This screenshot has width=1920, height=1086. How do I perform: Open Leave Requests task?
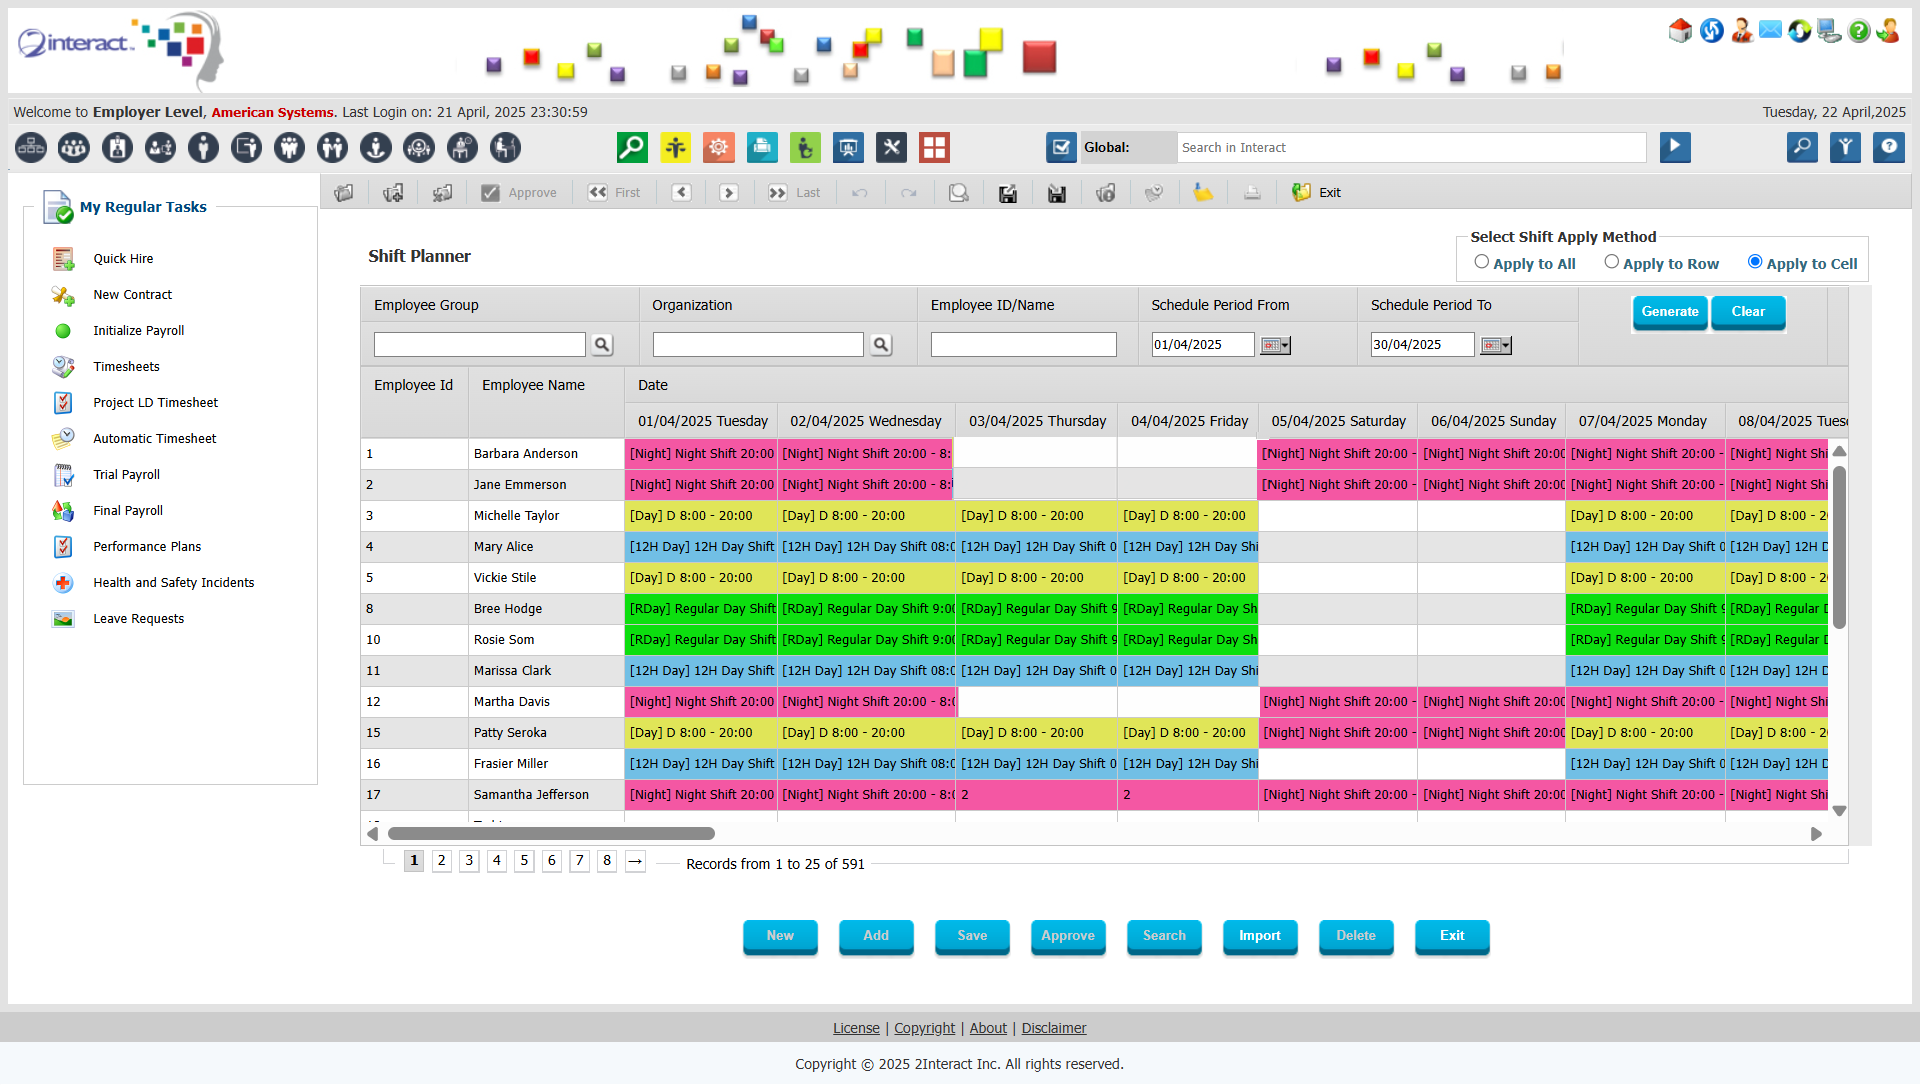[x=138, y=619]
